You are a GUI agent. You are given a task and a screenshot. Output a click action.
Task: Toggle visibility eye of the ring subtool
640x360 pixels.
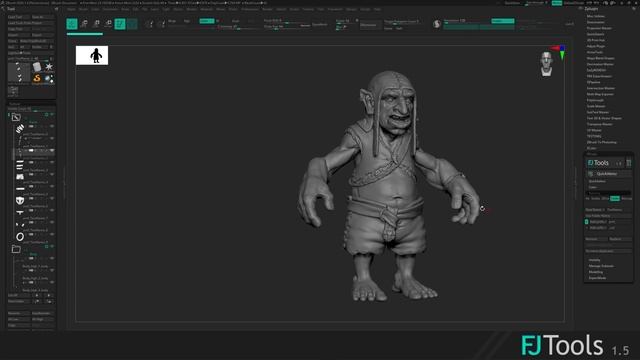(x=52, y=234)
